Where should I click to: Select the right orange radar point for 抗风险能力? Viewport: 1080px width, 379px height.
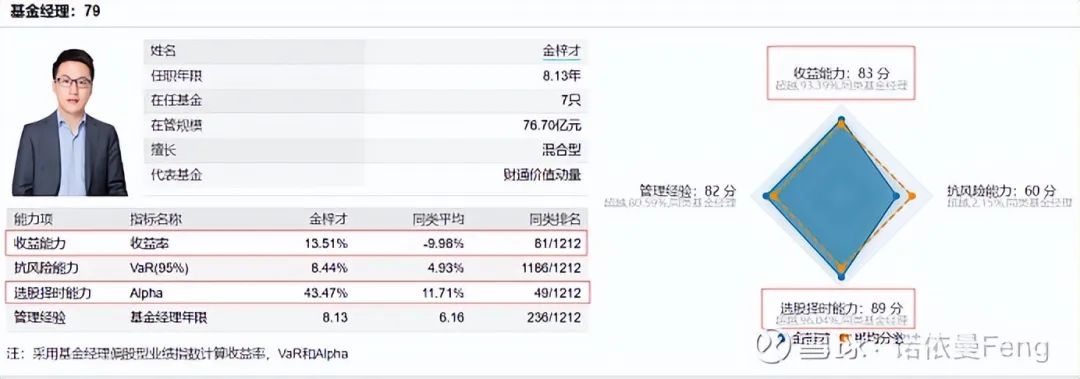pyautogui.click(x=911, y=196)
